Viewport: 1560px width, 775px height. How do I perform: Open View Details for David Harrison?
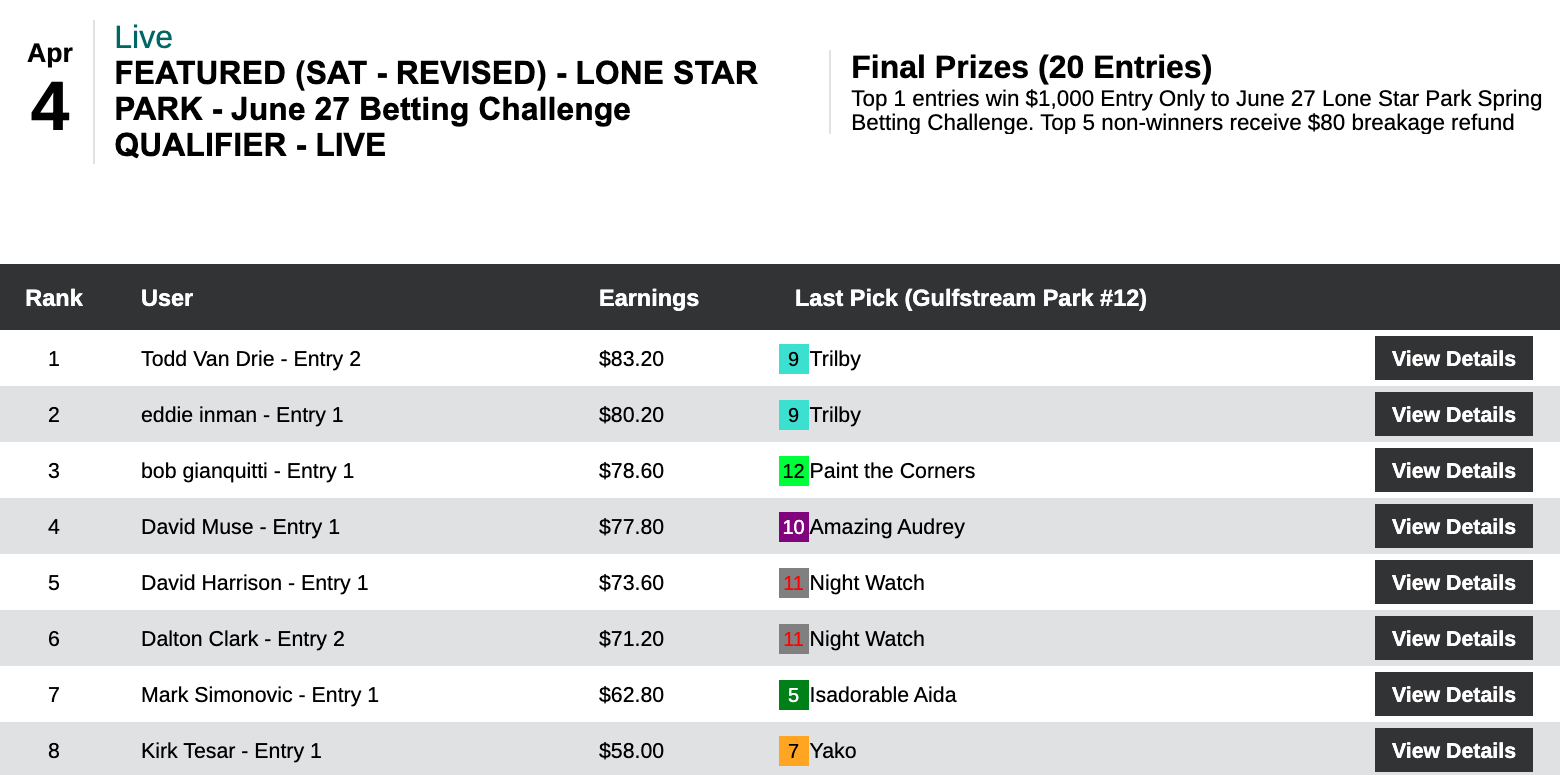(x=1453, y=583)
